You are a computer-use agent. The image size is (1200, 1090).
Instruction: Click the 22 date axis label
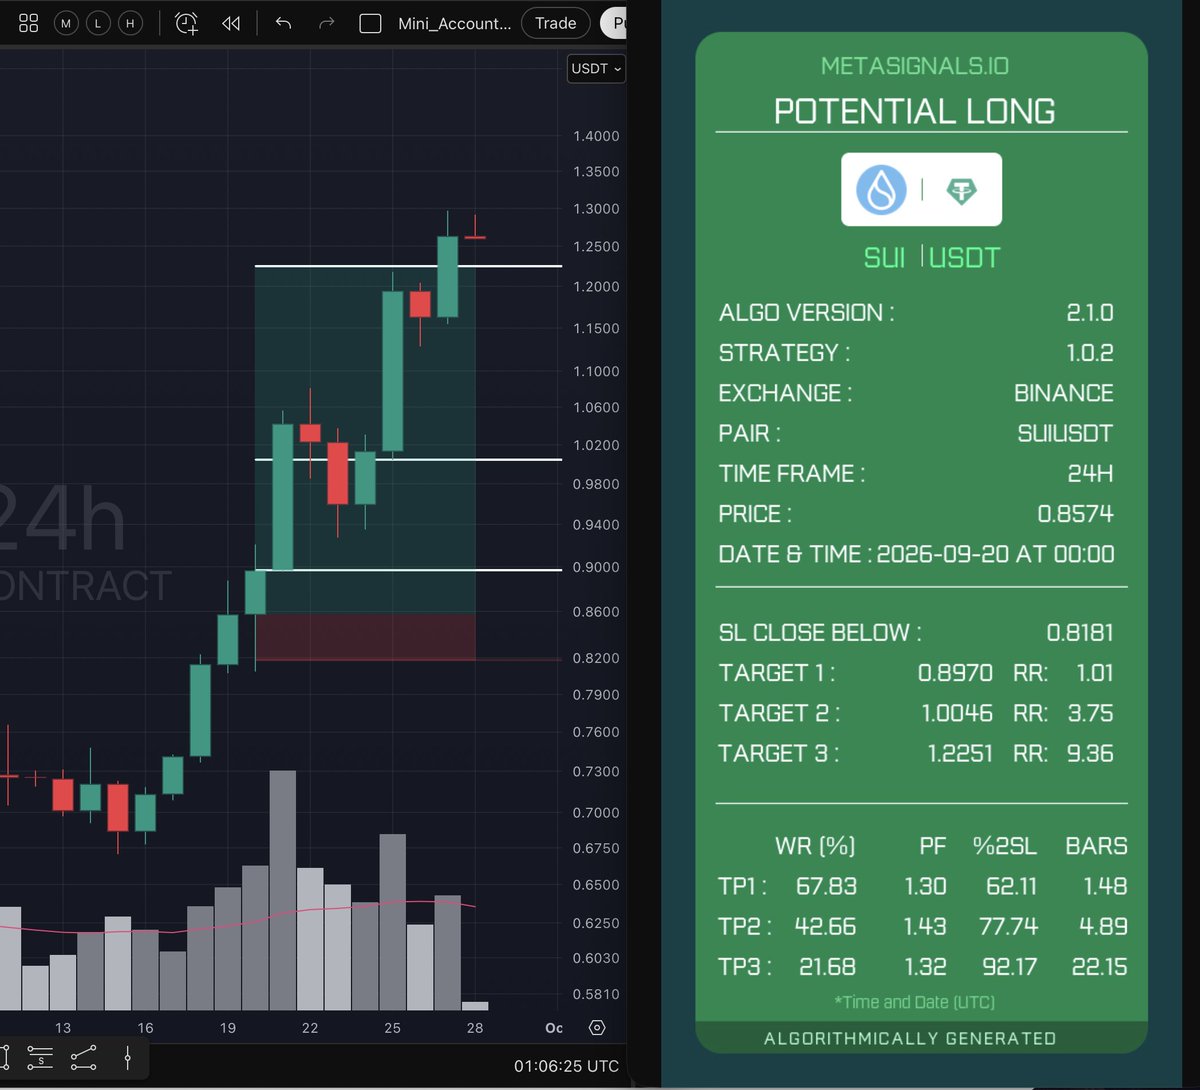[x=310, y=1028]
